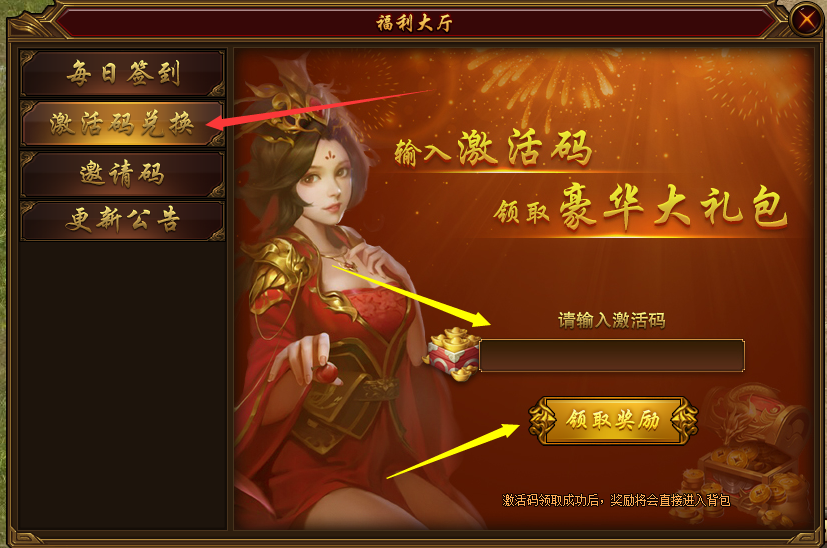Open the 更新公告 tab
This screenshot has height=548, width=827.
click(x=122, y=220)
